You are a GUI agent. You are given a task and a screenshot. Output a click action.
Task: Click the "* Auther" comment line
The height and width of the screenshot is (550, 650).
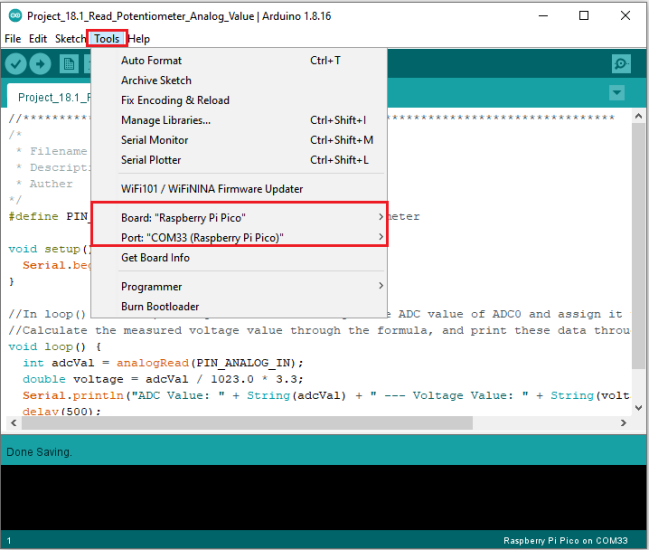click(x=44, y=184)
